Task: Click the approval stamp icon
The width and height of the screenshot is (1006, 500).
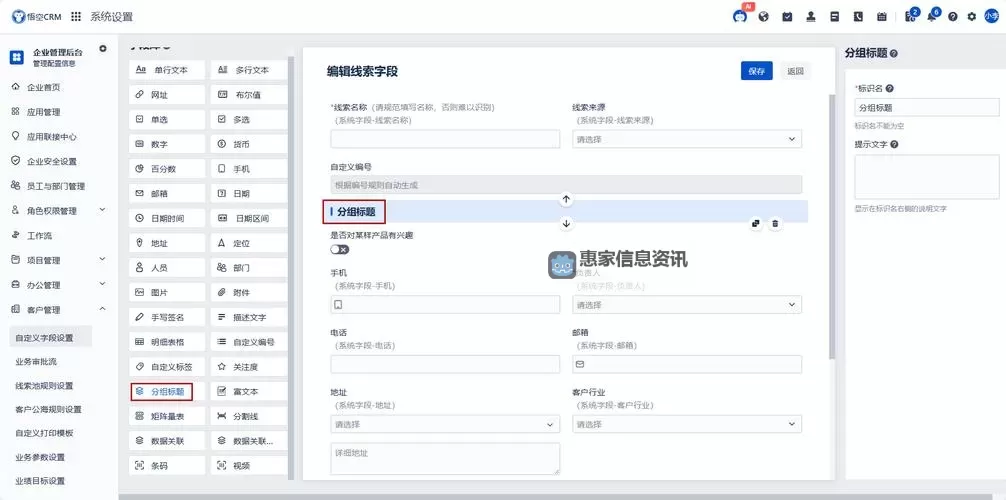Action: [811, 17]
